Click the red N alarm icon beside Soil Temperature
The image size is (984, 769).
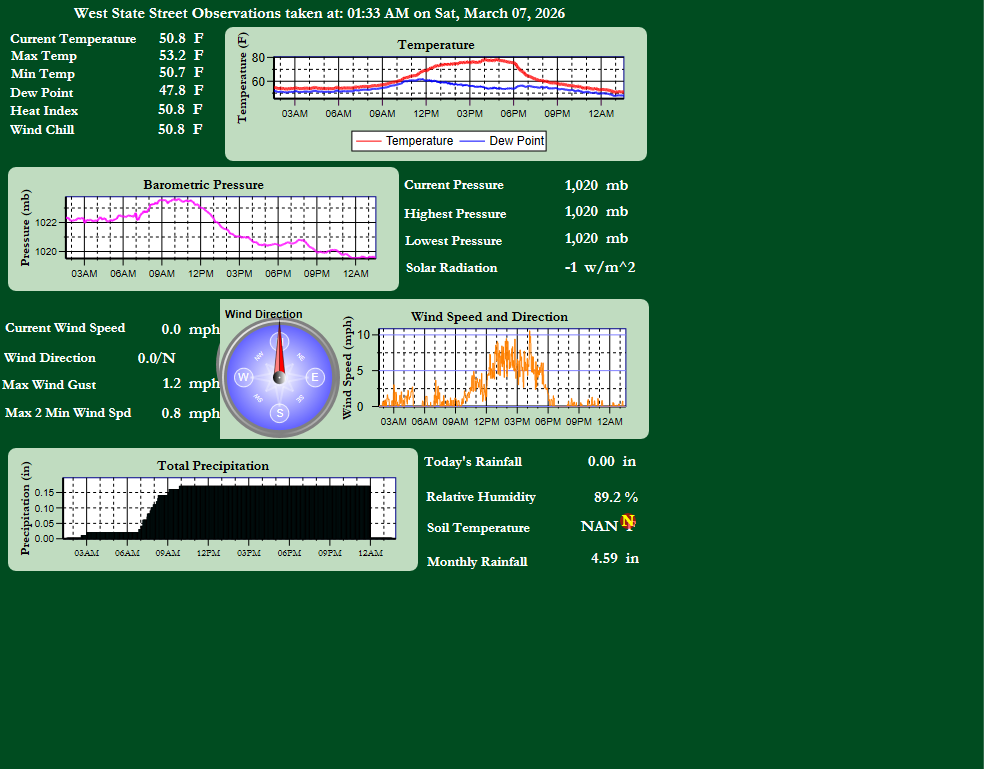pos(628,521)
